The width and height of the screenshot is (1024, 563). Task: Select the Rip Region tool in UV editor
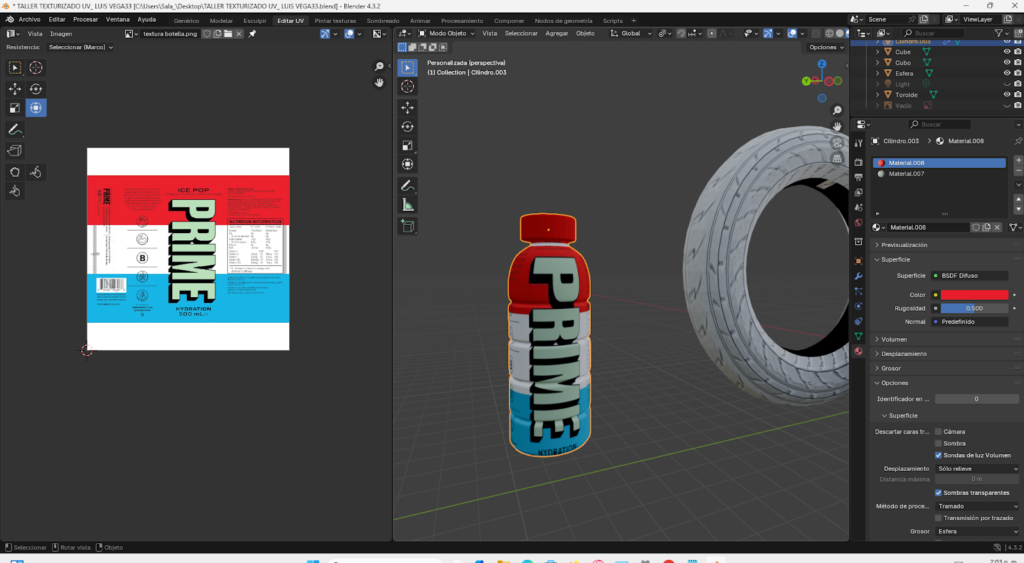tap(14, 151)
